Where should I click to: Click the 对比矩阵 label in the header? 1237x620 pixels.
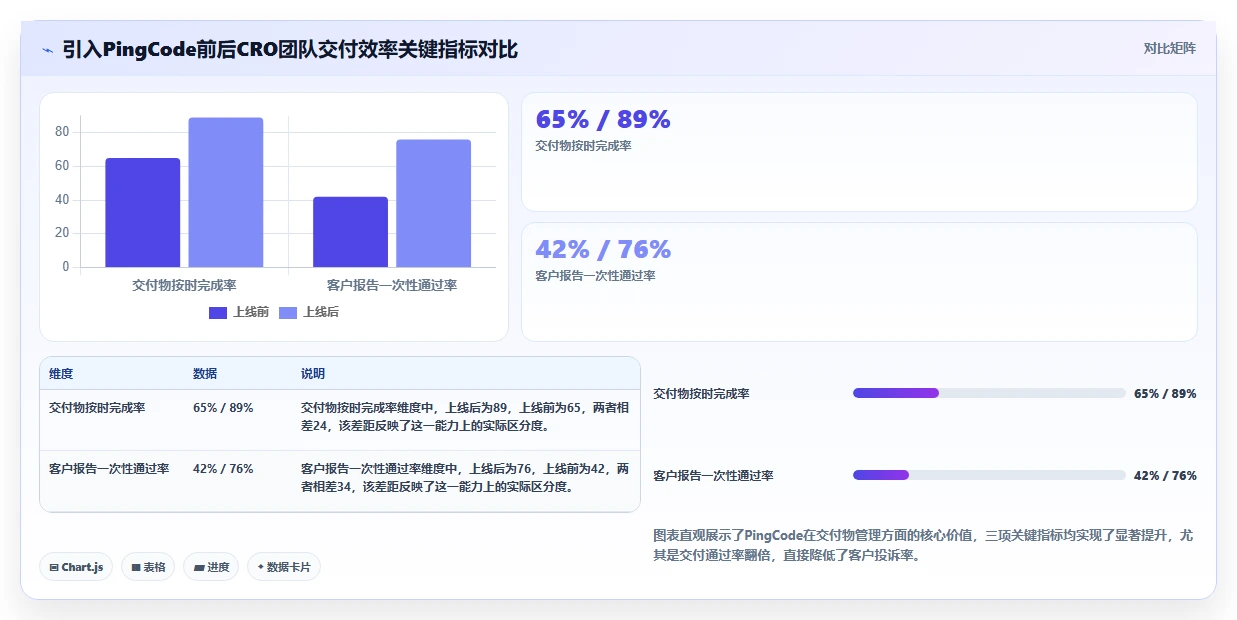1169,48
